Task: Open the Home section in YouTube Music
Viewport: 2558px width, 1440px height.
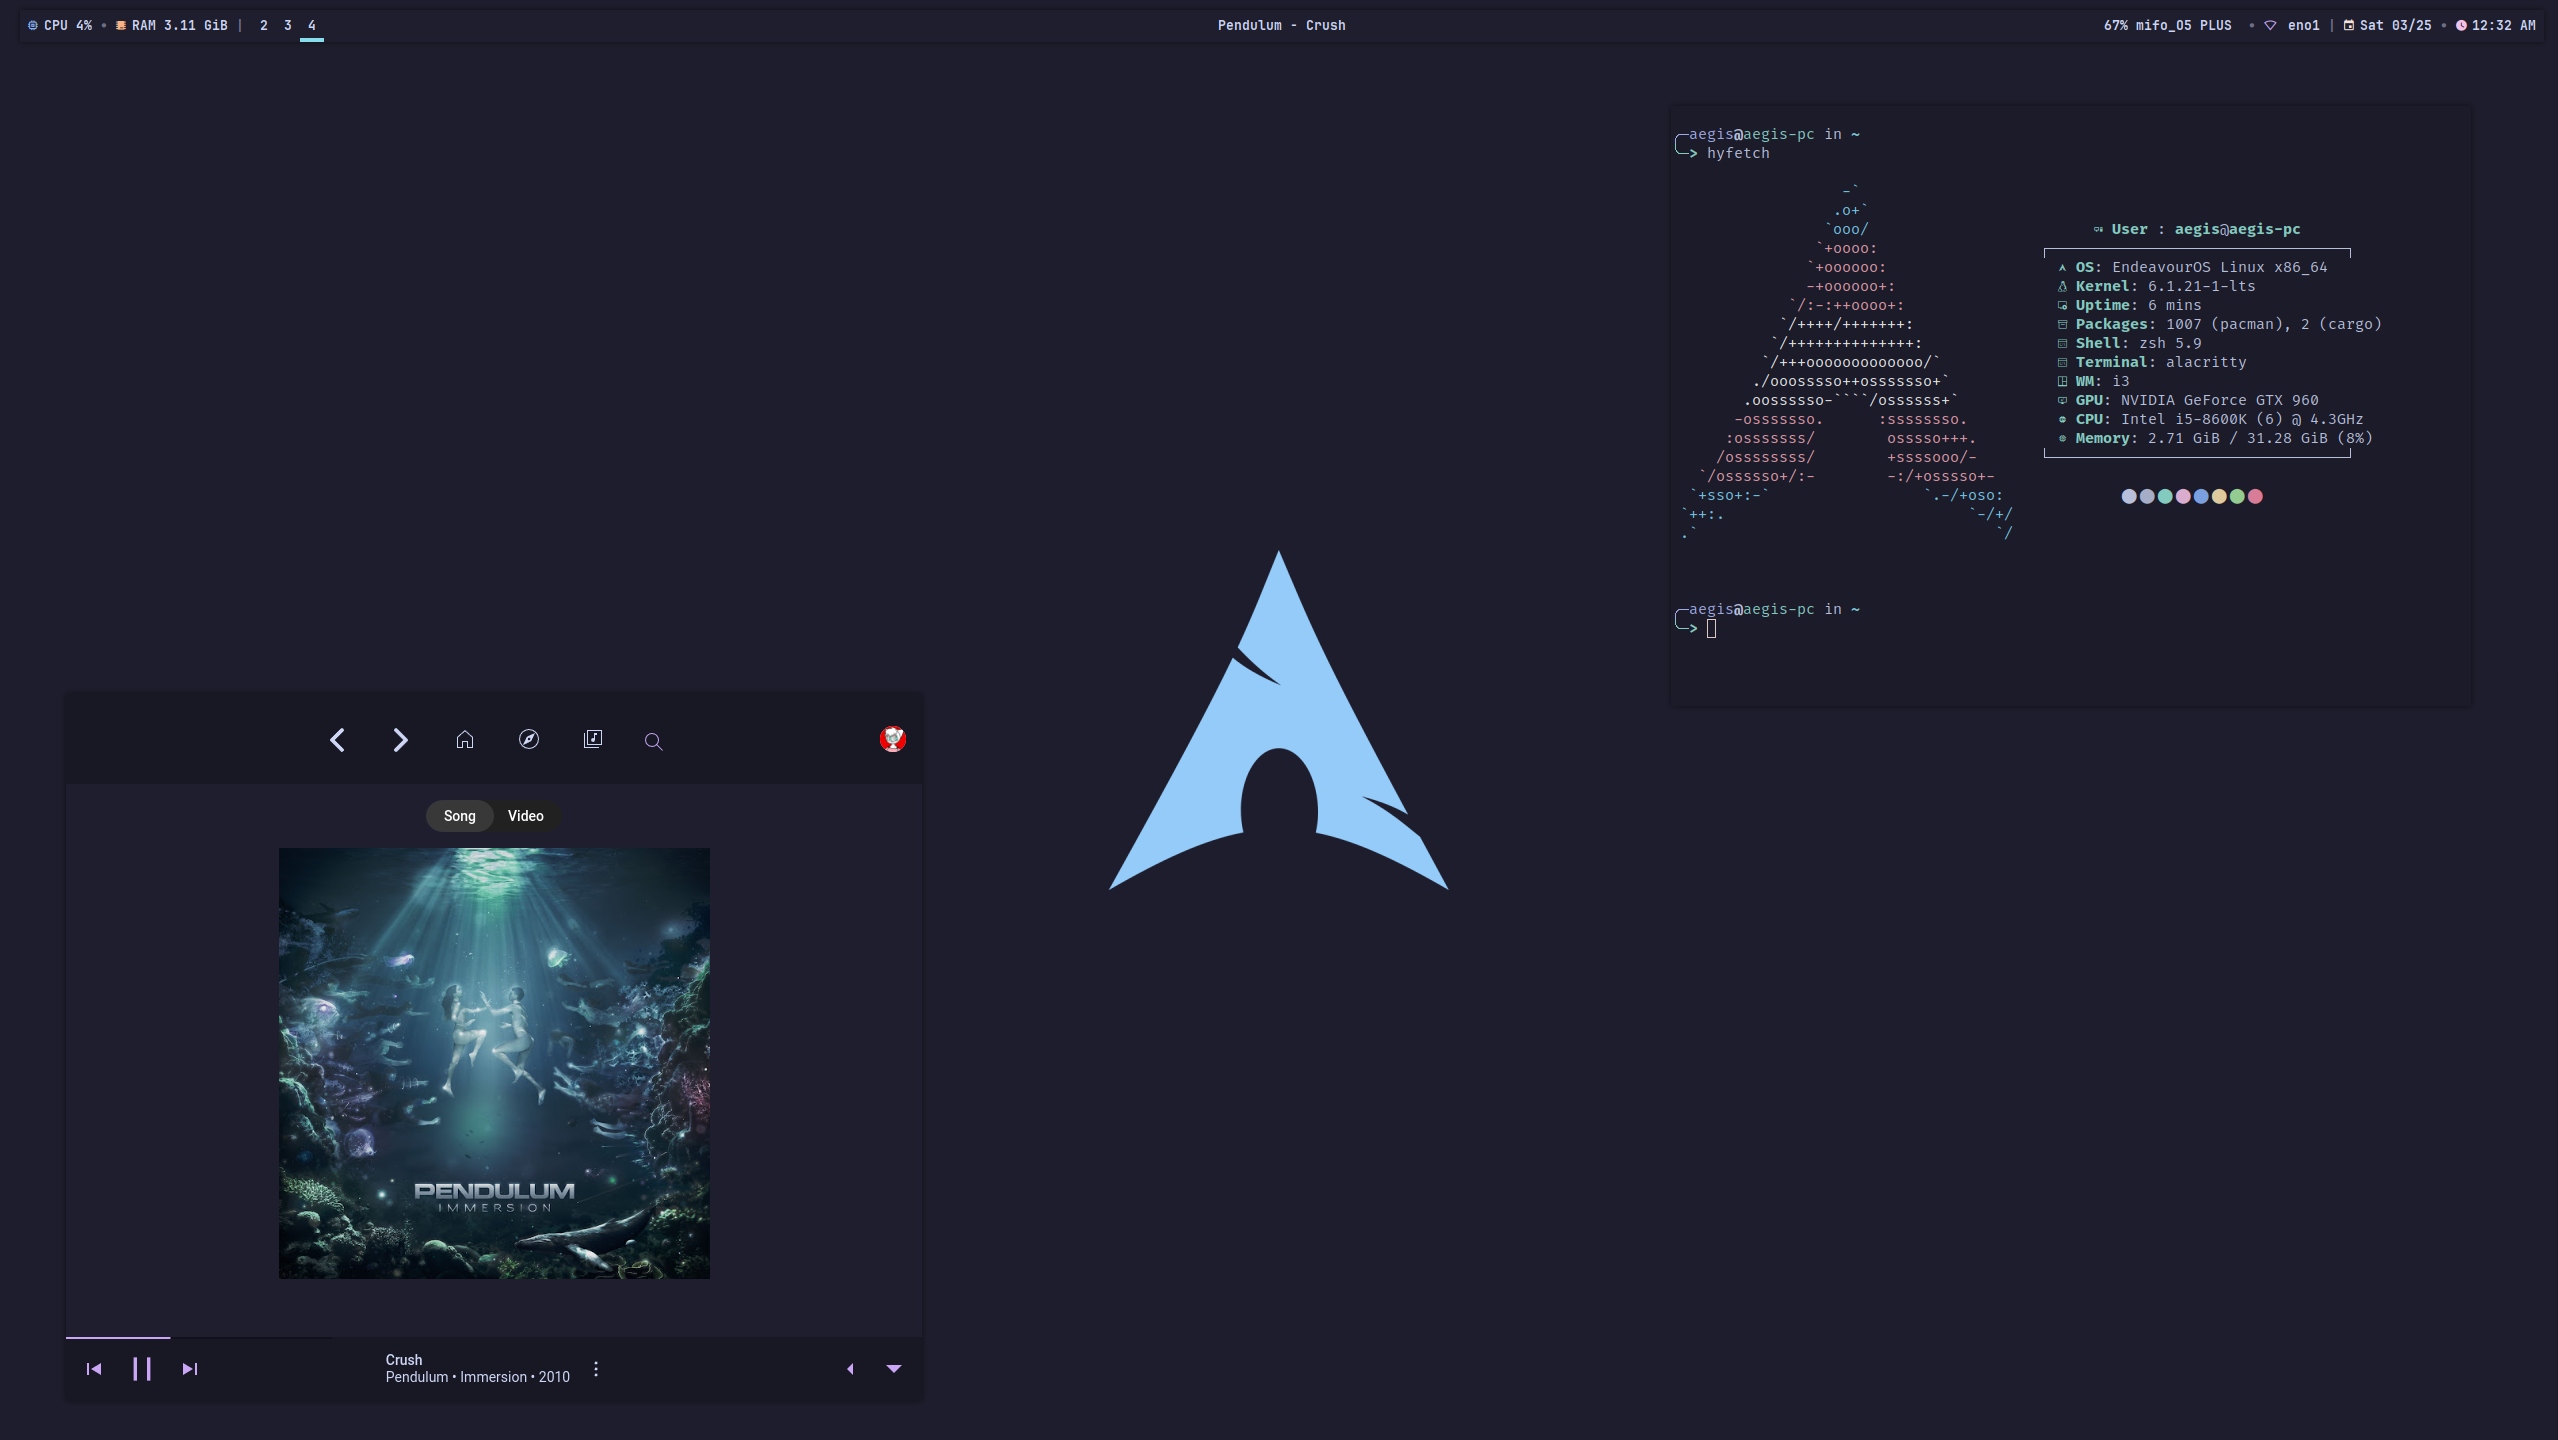Action: point(464,740)
